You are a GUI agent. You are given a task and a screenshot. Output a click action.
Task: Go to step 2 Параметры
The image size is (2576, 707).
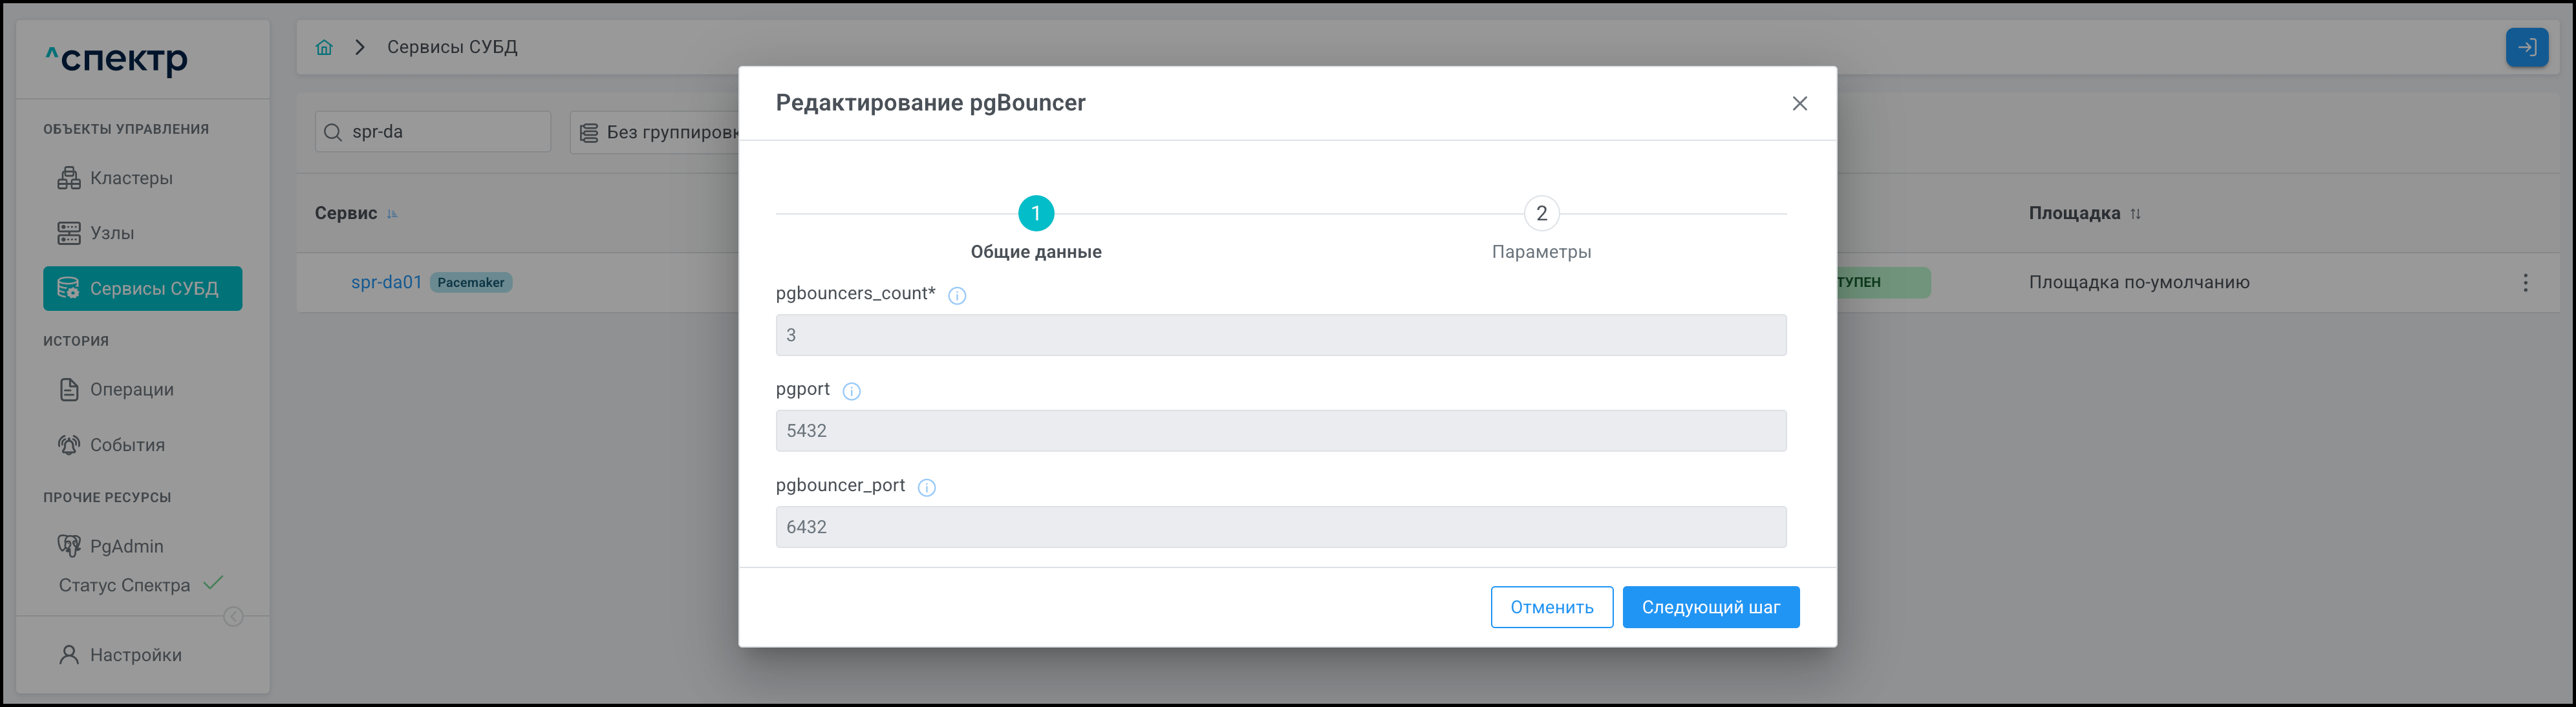1541,213
